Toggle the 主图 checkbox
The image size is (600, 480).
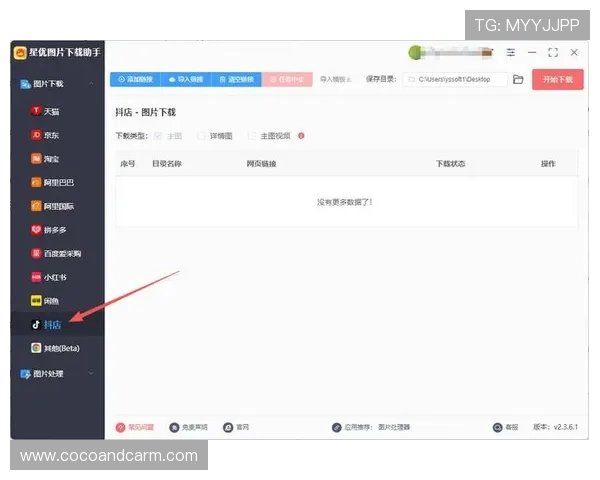pyautogui.click(x=158, y=136)
